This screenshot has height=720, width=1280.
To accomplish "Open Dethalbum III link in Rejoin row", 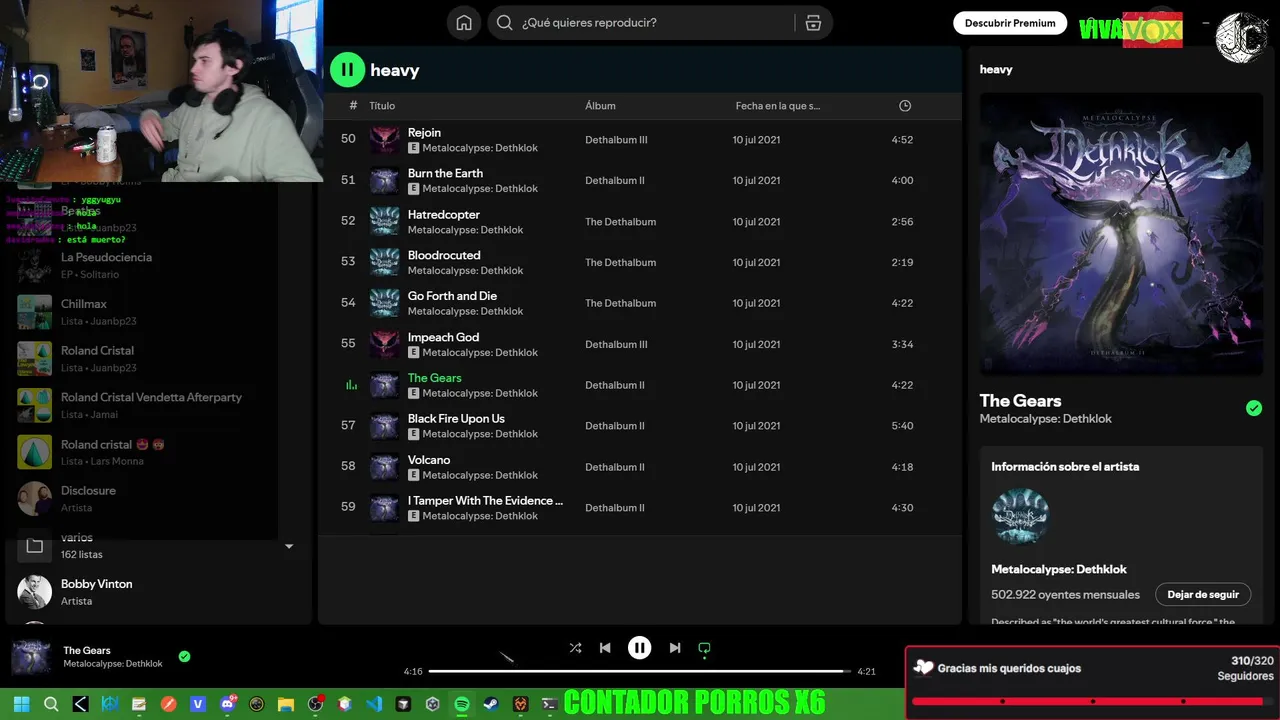I will click(x=616, y=140).
